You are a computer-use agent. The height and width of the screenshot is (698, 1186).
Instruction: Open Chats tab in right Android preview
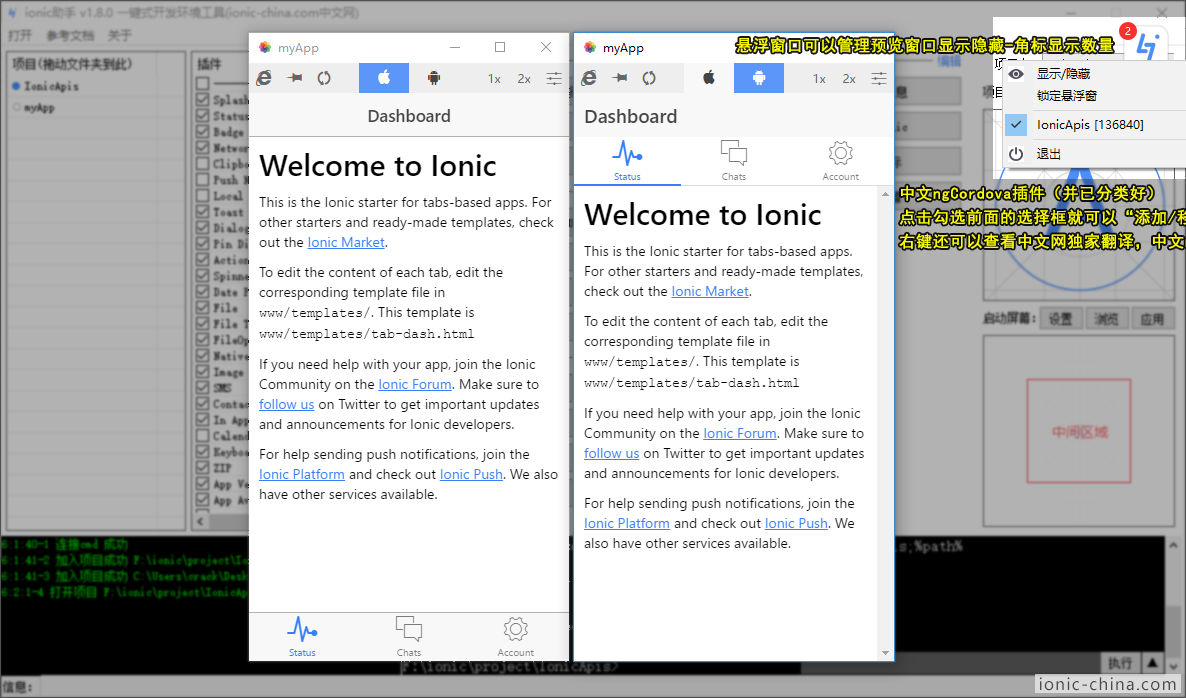click(x=734, y=161)
